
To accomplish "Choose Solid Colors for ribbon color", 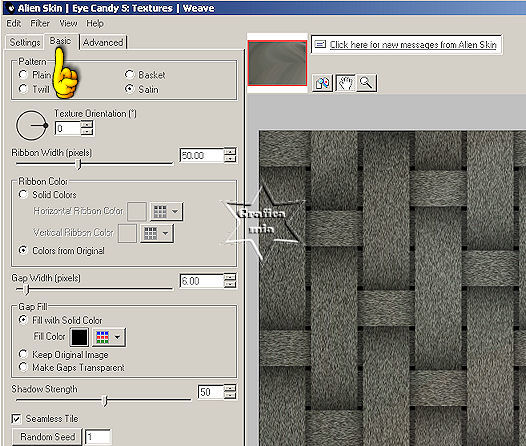I will 48,194.
